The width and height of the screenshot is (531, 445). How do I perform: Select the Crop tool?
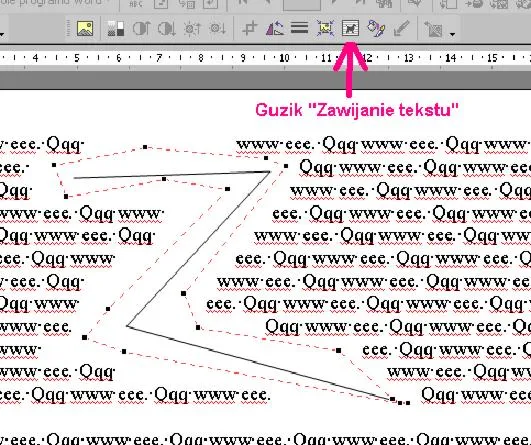click(x=250, y=28)
